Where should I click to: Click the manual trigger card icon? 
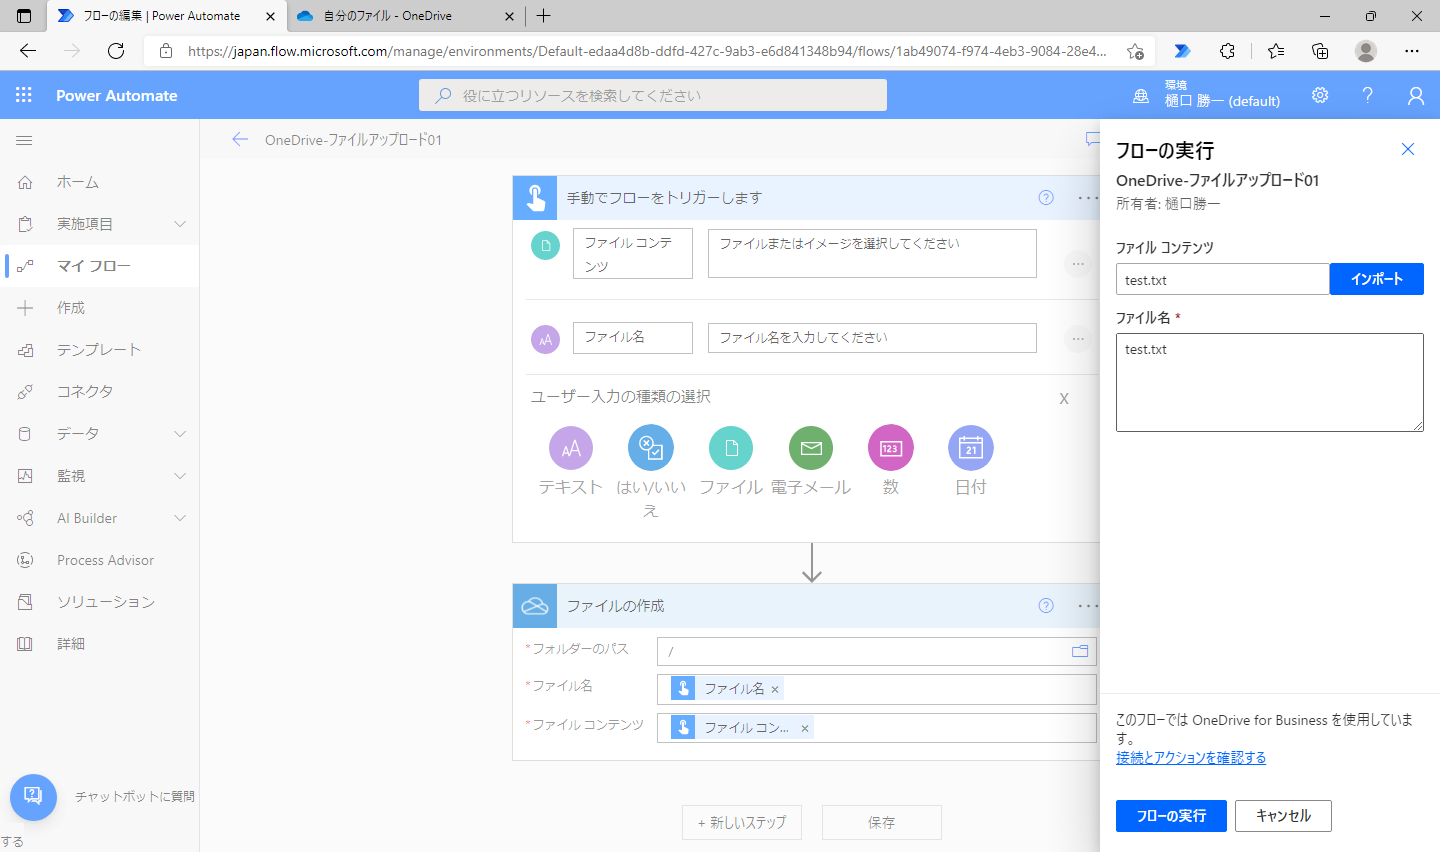(x=535, y=198)
